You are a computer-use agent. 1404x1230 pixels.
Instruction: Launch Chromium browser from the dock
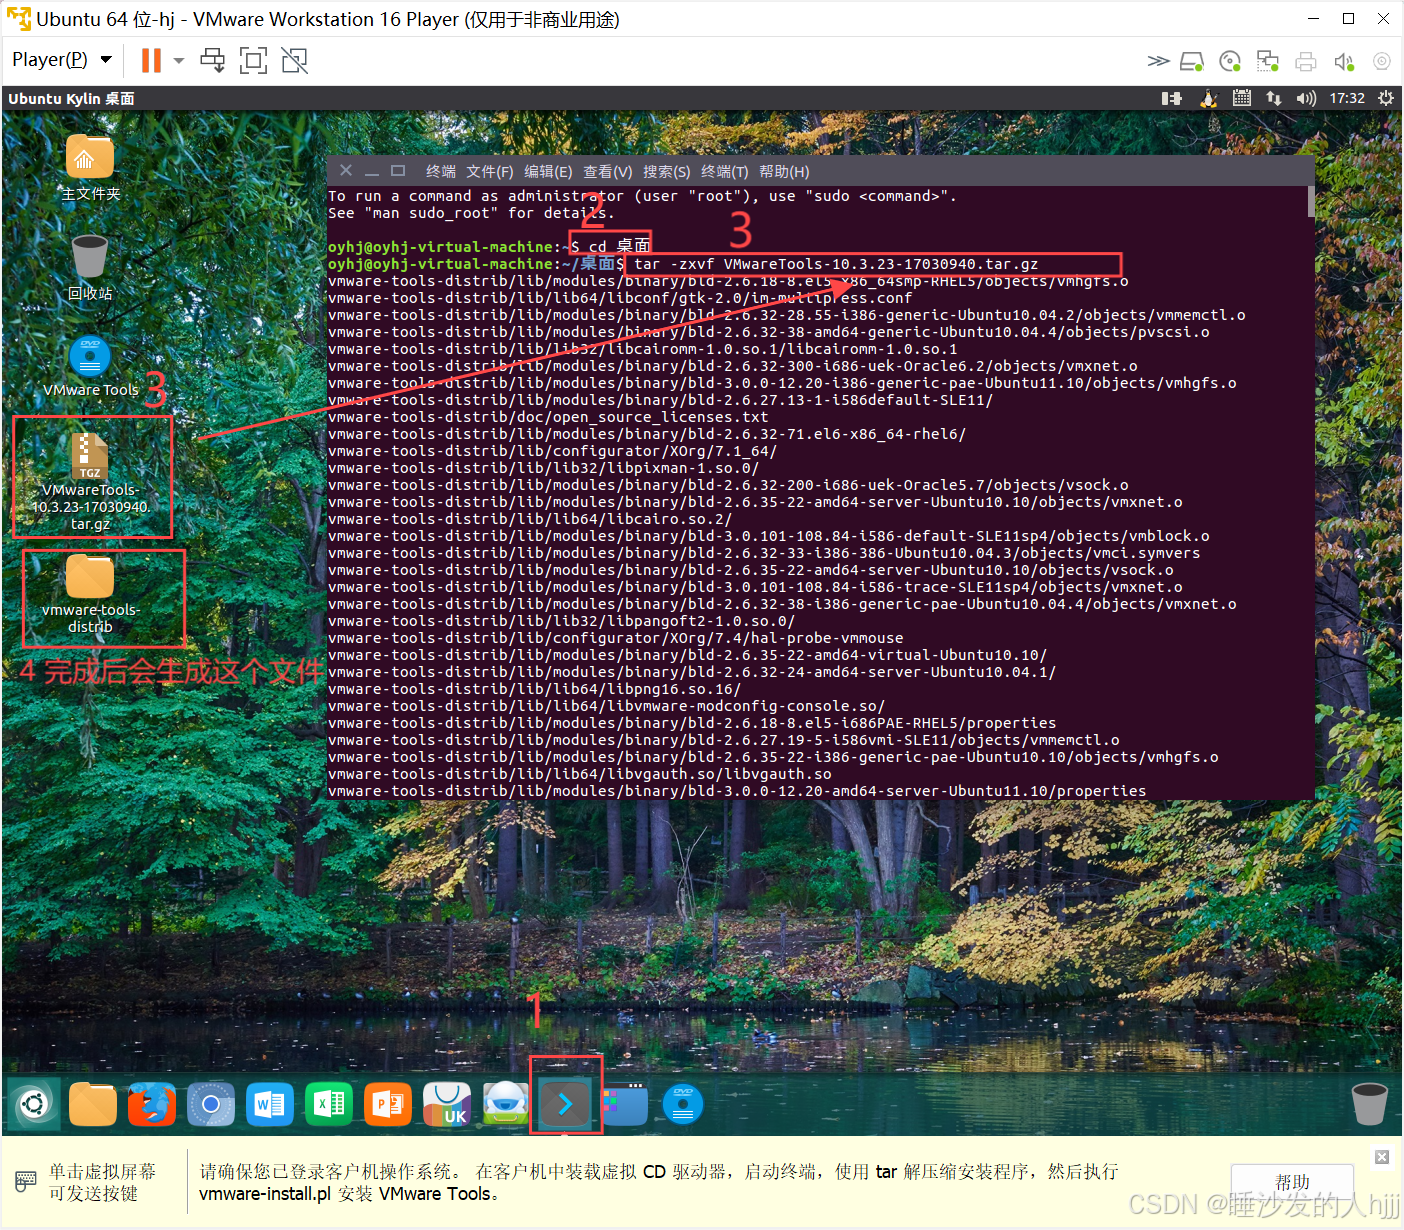tap(211, 1104)
